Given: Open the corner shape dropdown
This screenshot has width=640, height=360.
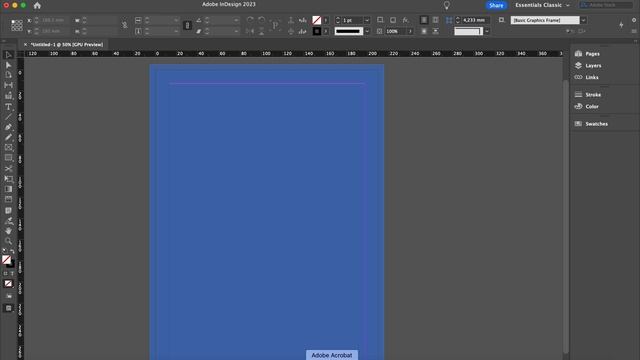Looking at the screenshot, I should click(x=487, y=31).
